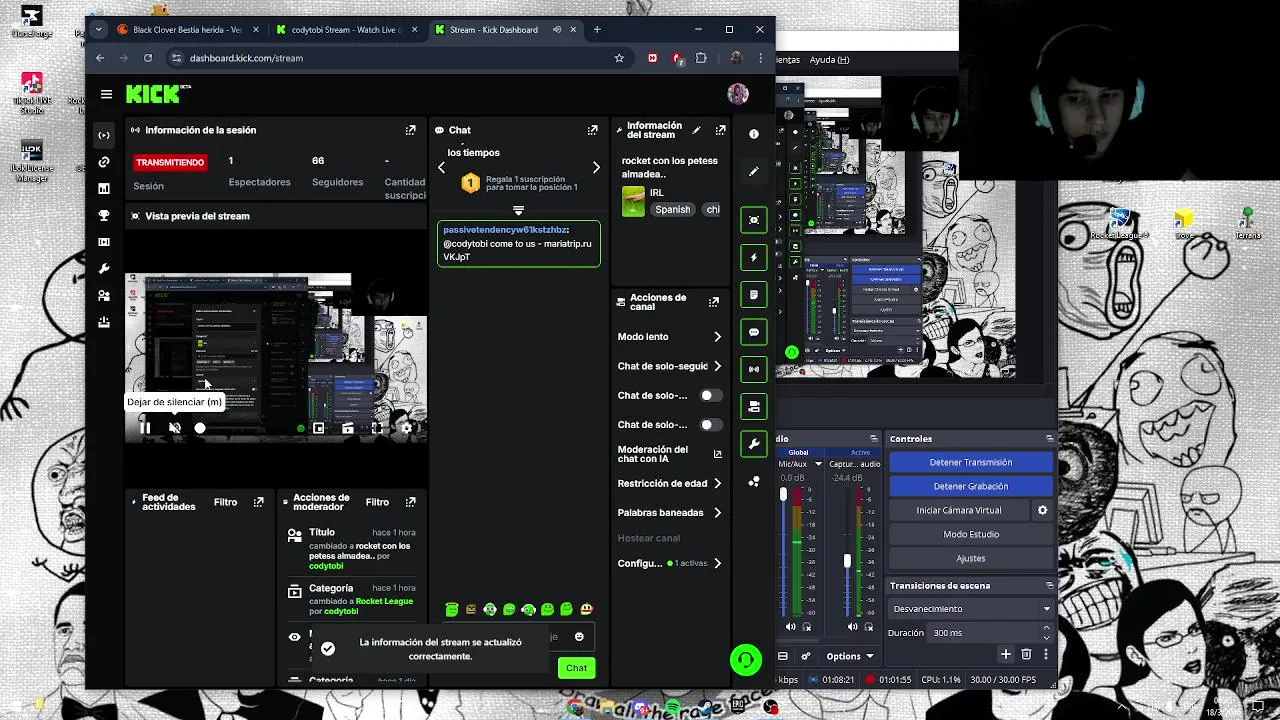Show next chat leaderboard slide arrow
This screenshot has width=1280, height=720.
(x=596, y=168)
